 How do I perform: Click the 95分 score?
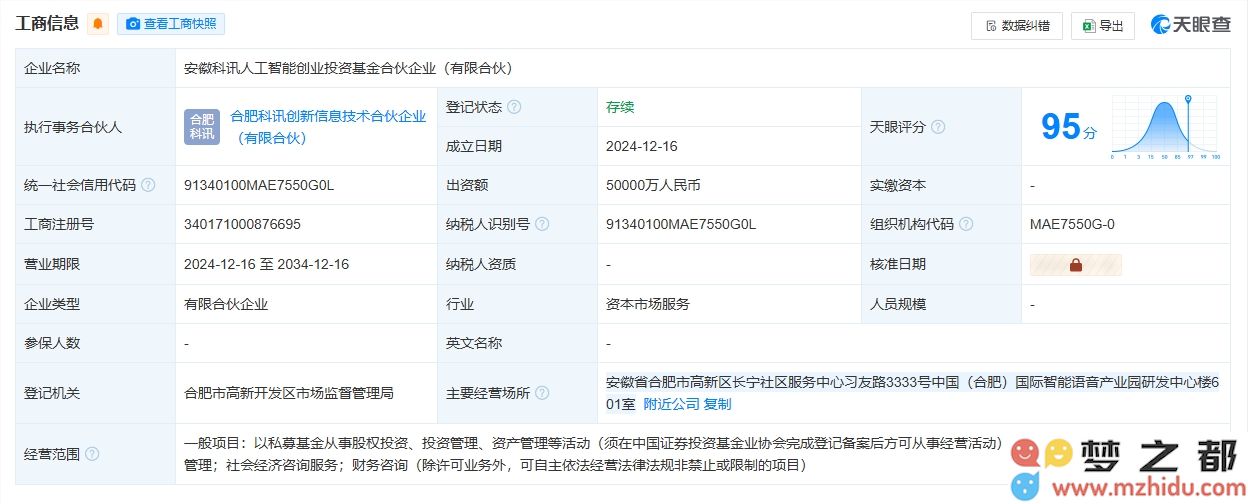pyautogui.click(x=1069, y=127)
